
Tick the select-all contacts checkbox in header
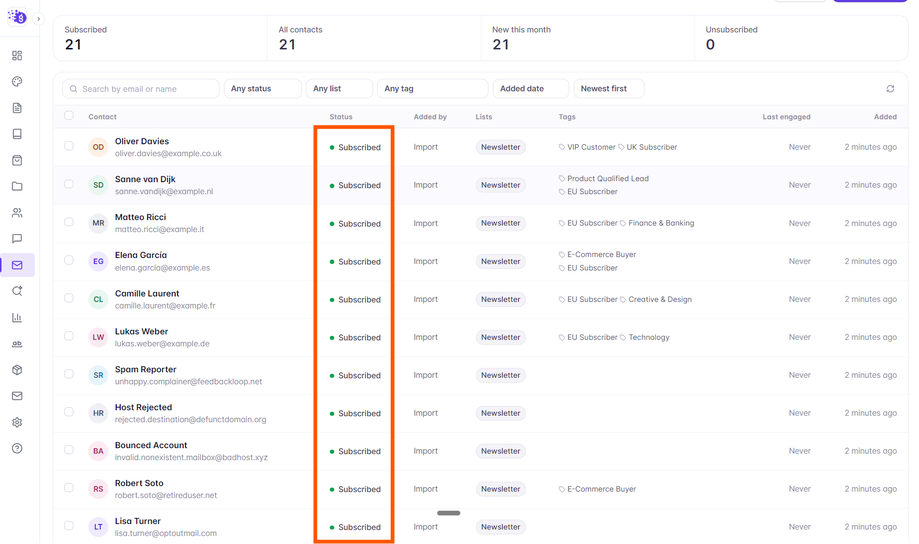[69, 115]
